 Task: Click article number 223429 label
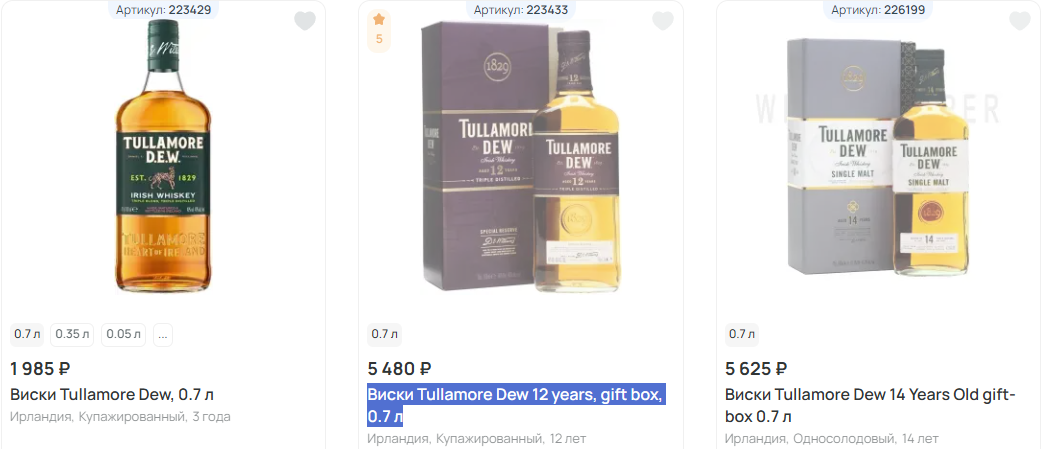(x=163, y=10)
